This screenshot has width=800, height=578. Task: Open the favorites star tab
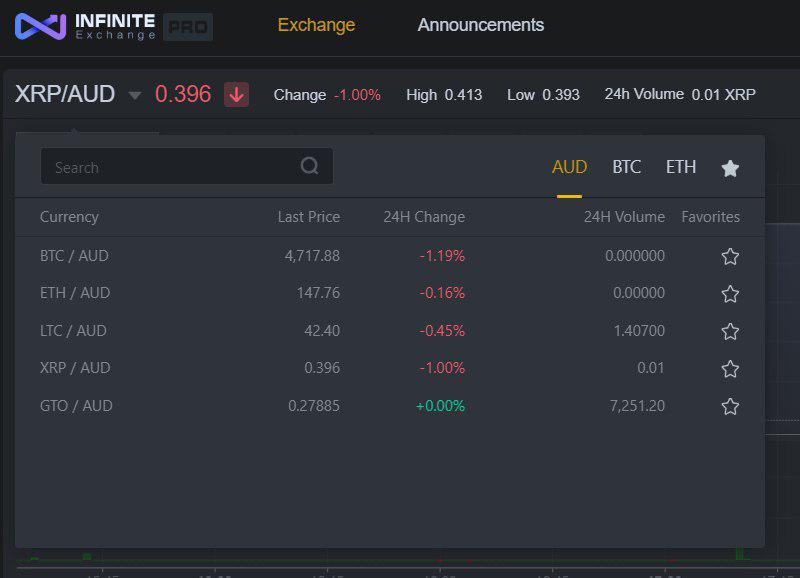point(730,168)
